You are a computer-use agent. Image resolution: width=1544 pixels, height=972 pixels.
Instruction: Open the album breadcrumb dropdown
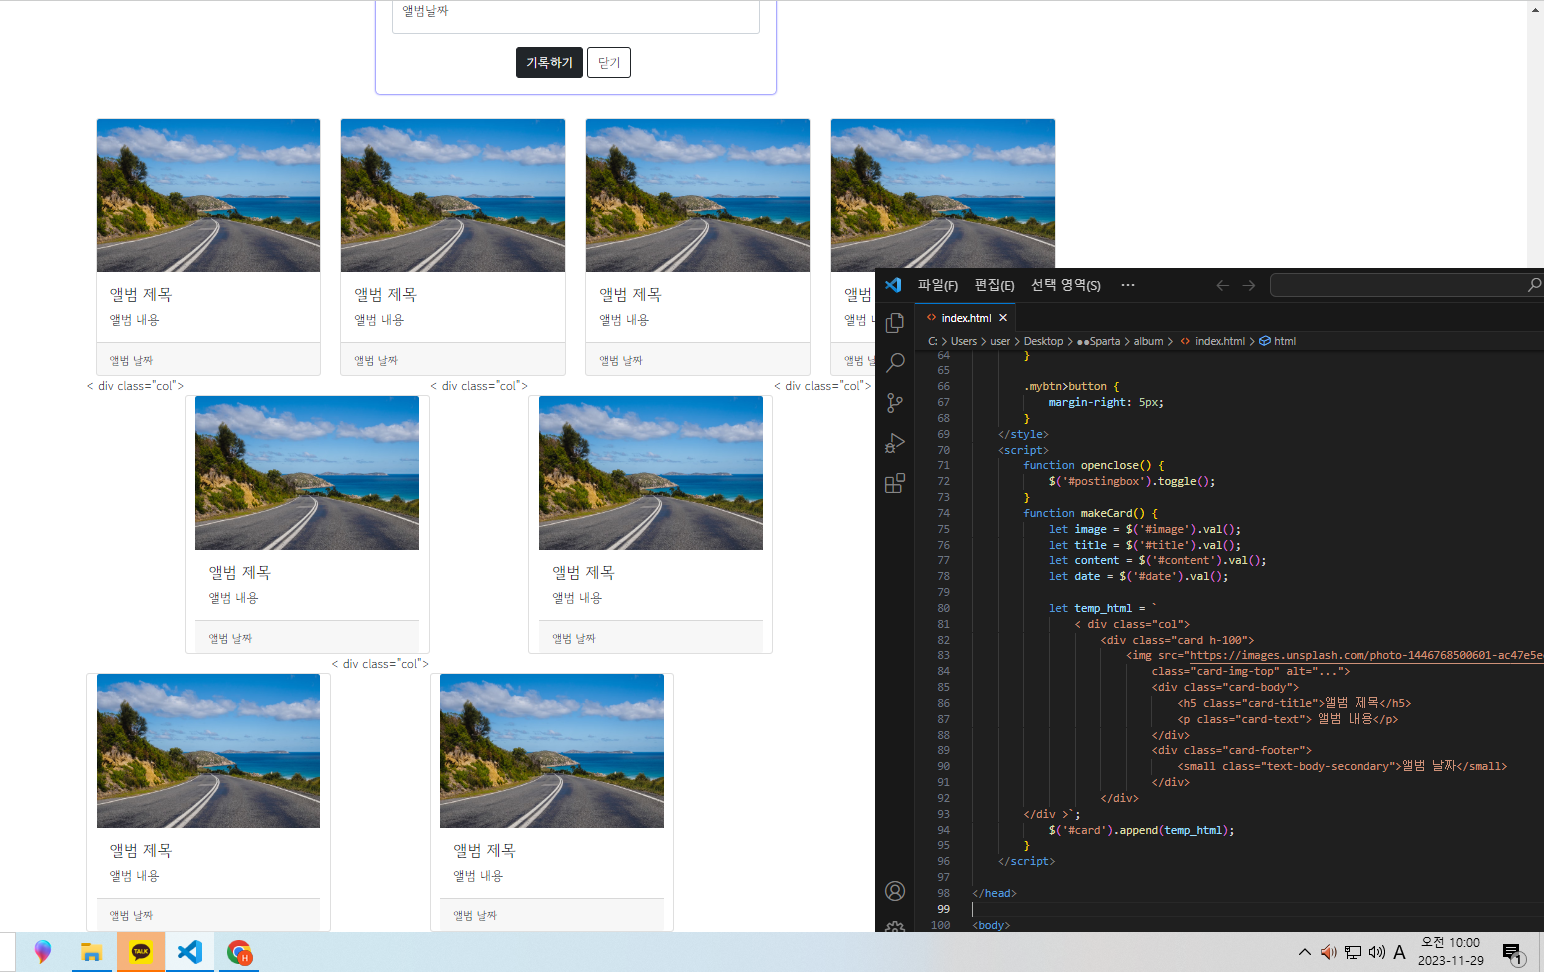click(x=1148, y=341)
